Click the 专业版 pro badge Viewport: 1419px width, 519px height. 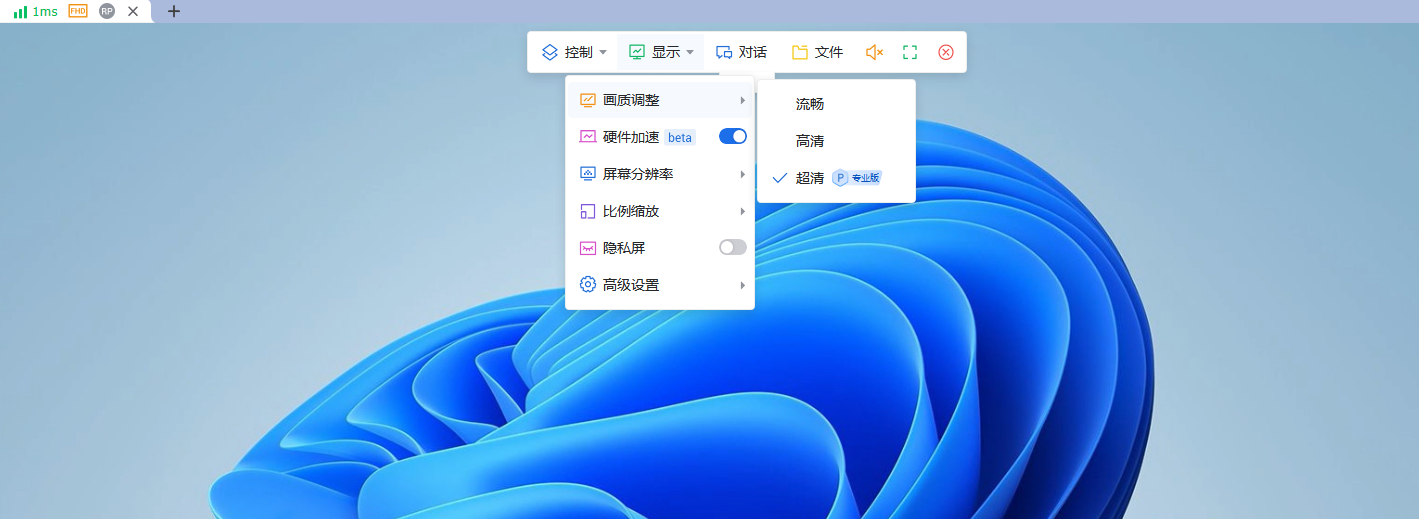[857, 178]
